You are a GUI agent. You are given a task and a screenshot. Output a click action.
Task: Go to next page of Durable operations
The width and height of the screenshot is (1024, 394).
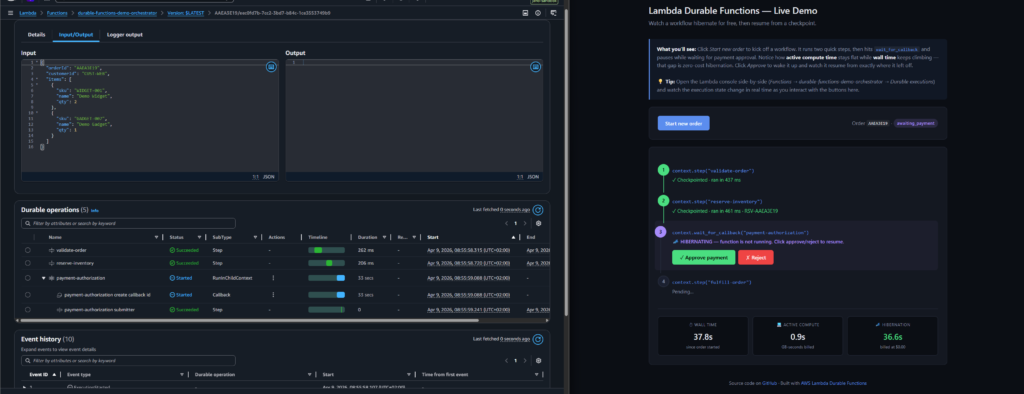(x=524, y=223)
